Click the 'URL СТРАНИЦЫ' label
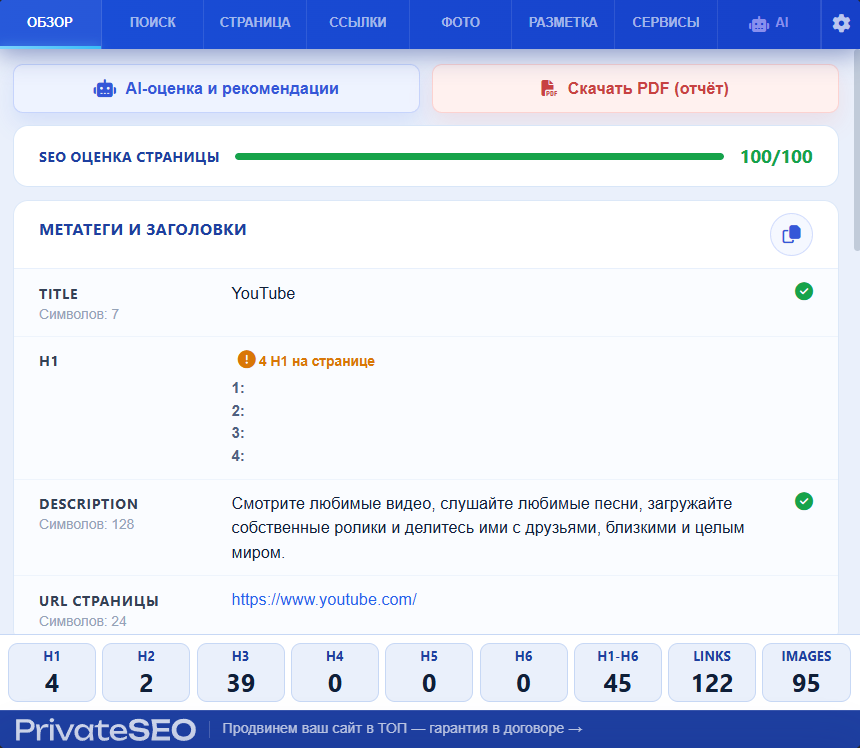Image resolution: width=860 pixels, height=748 pixels. 99,601
